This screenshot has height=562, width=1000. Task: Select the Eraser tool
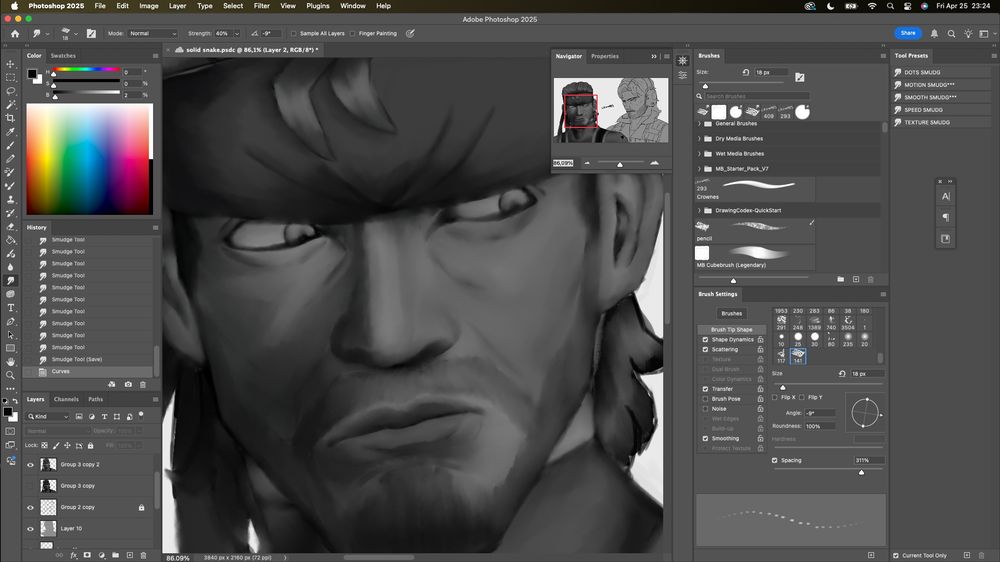(10, 226)
